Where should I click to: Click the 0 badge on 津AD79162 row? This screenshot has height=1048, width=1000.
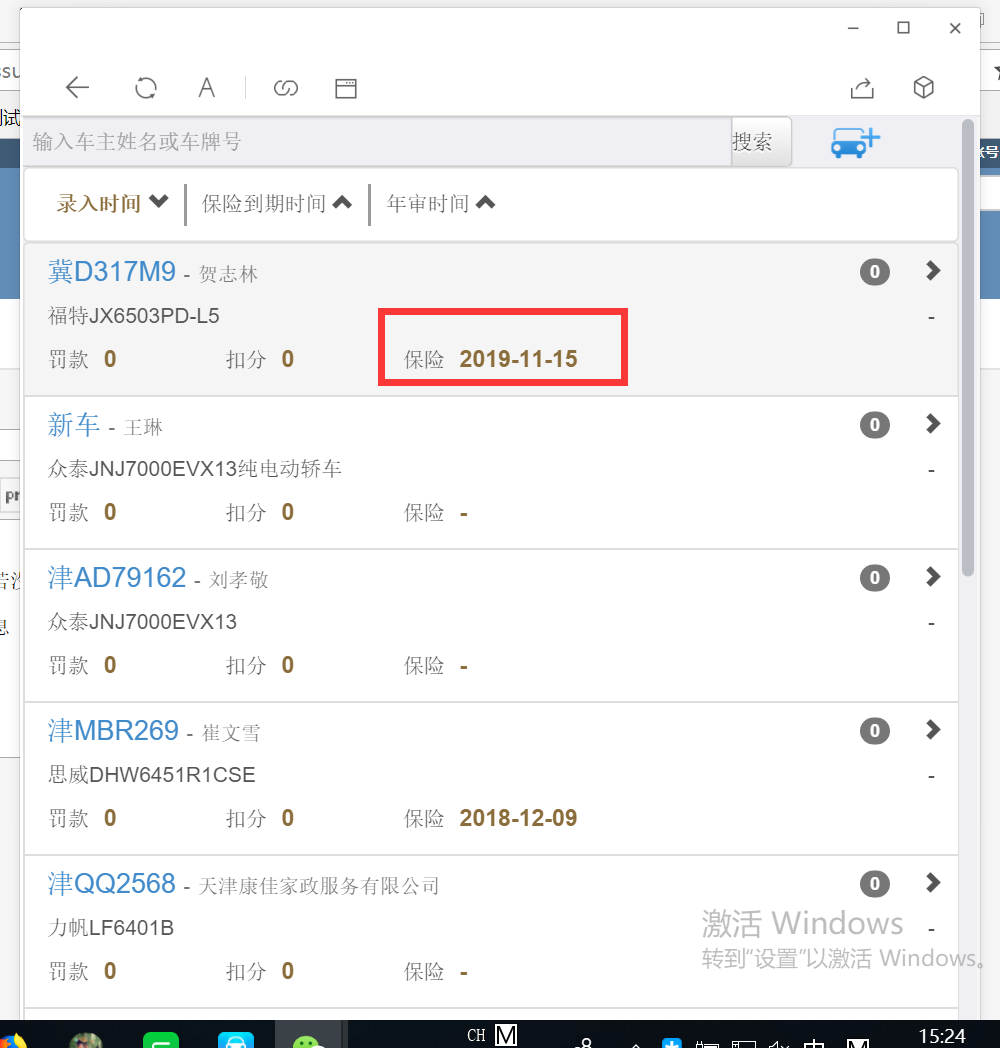874,578
